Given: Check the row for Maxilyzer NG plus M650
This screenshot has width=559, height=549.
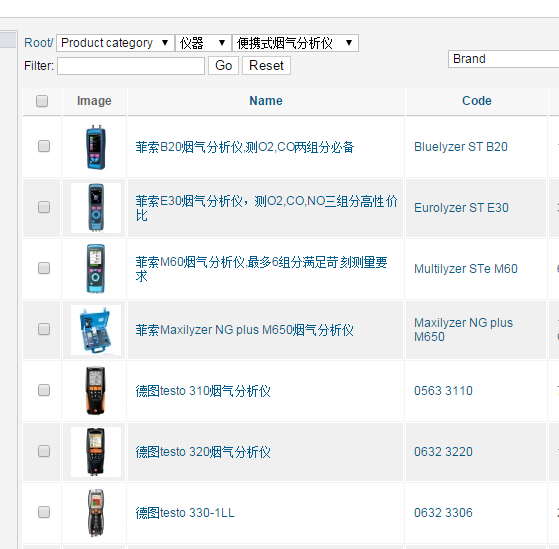Looking at the screenshot, I should (x=44, y=329).
